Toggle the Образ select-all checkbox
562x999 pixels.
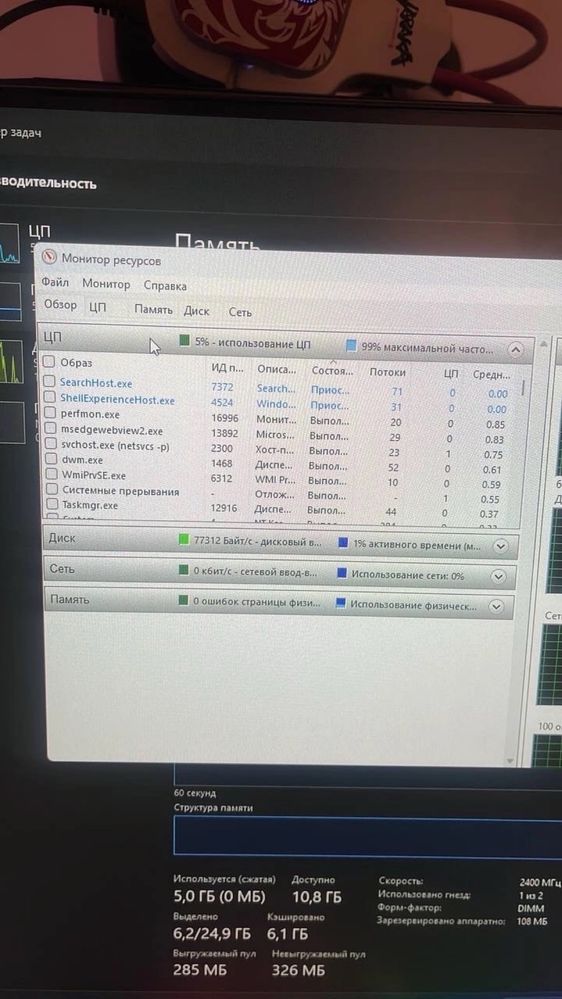point(48,362)
